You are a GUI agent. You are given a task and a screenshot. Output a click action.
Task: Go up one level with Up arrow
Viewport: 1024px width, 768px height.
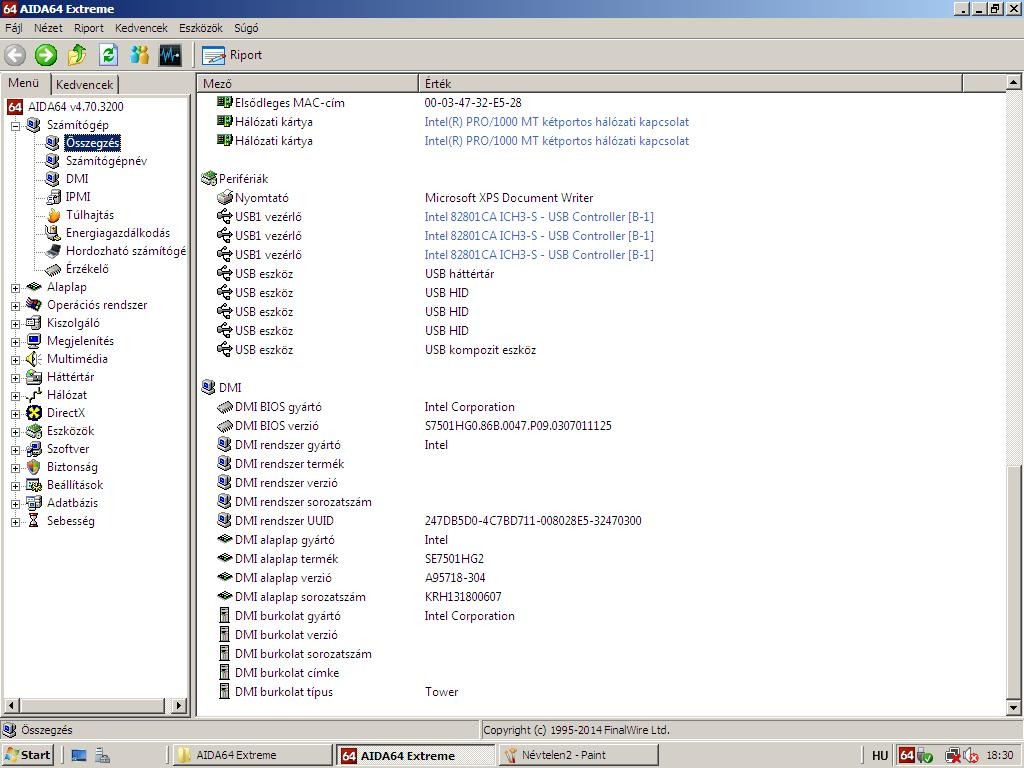click(x=77, y=55)
